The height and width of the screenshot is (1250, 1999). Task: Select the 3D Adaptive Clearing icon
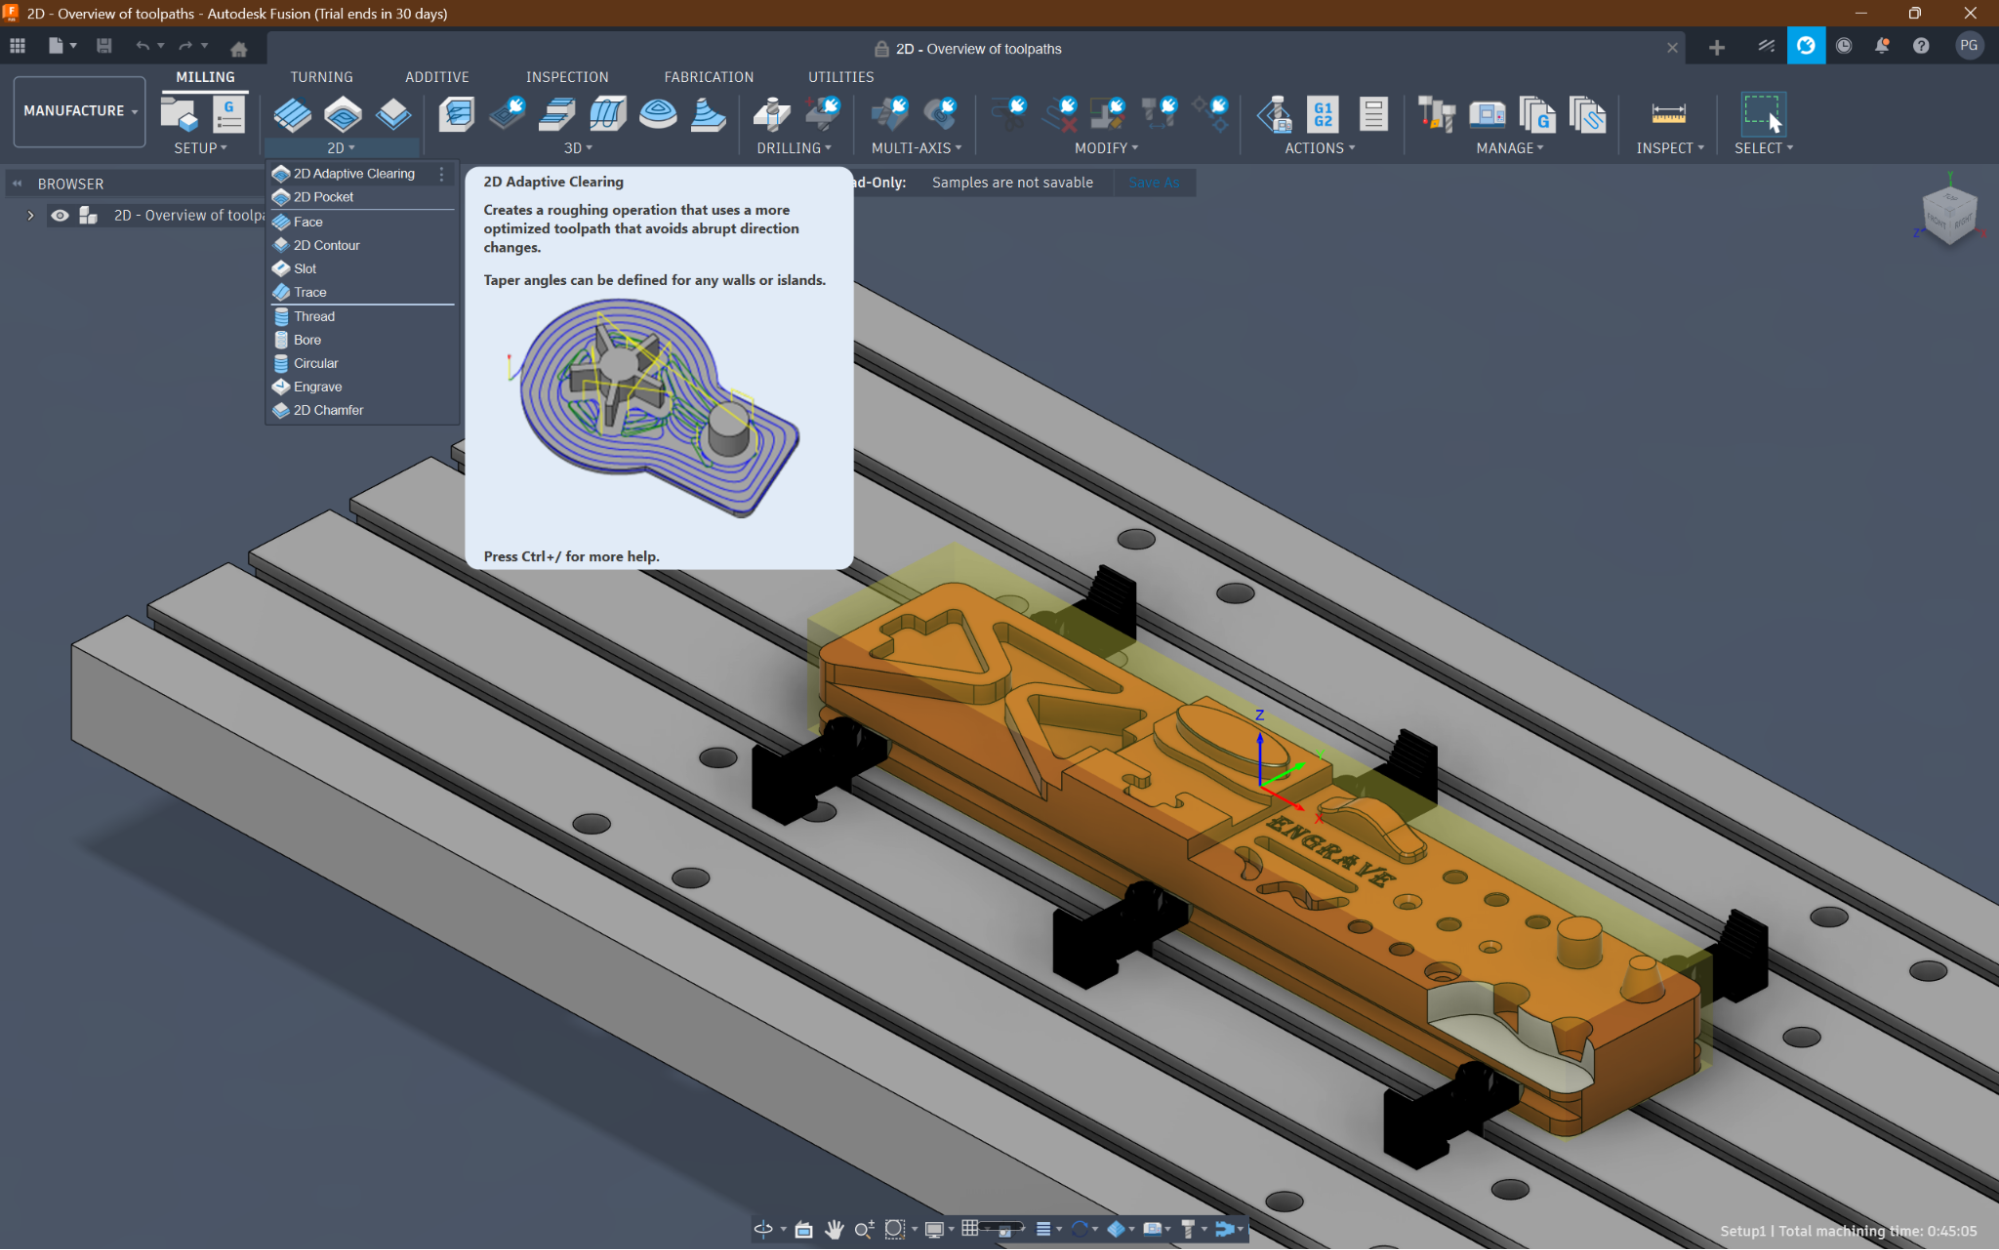click(456, 115)
